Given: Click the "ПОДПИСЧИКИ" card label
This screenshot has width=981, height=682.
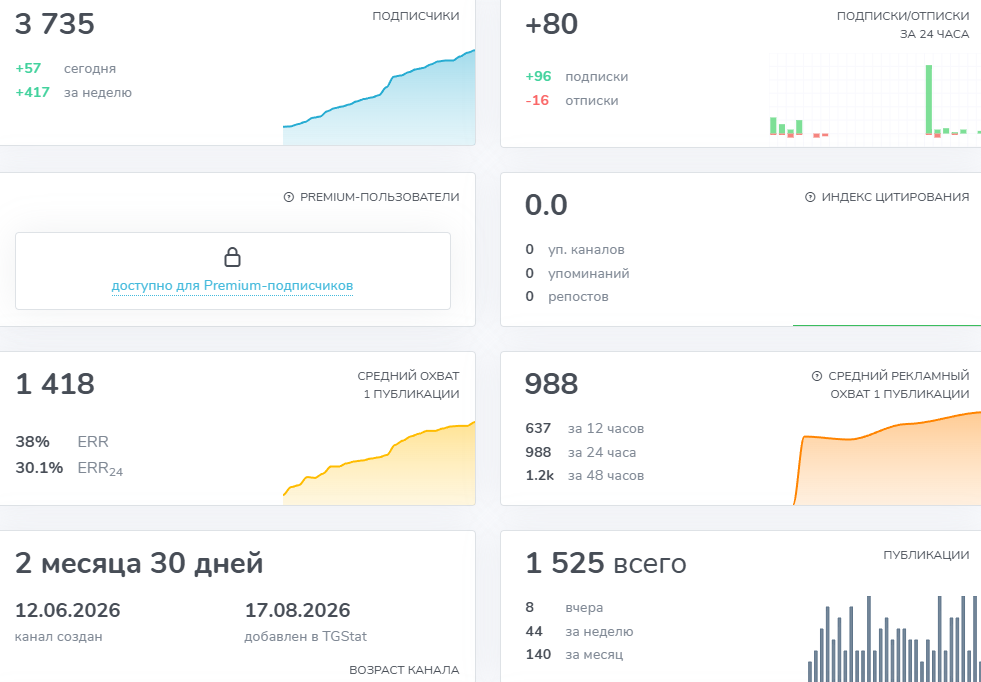Looking at the screenshot, I should point(416,16).
